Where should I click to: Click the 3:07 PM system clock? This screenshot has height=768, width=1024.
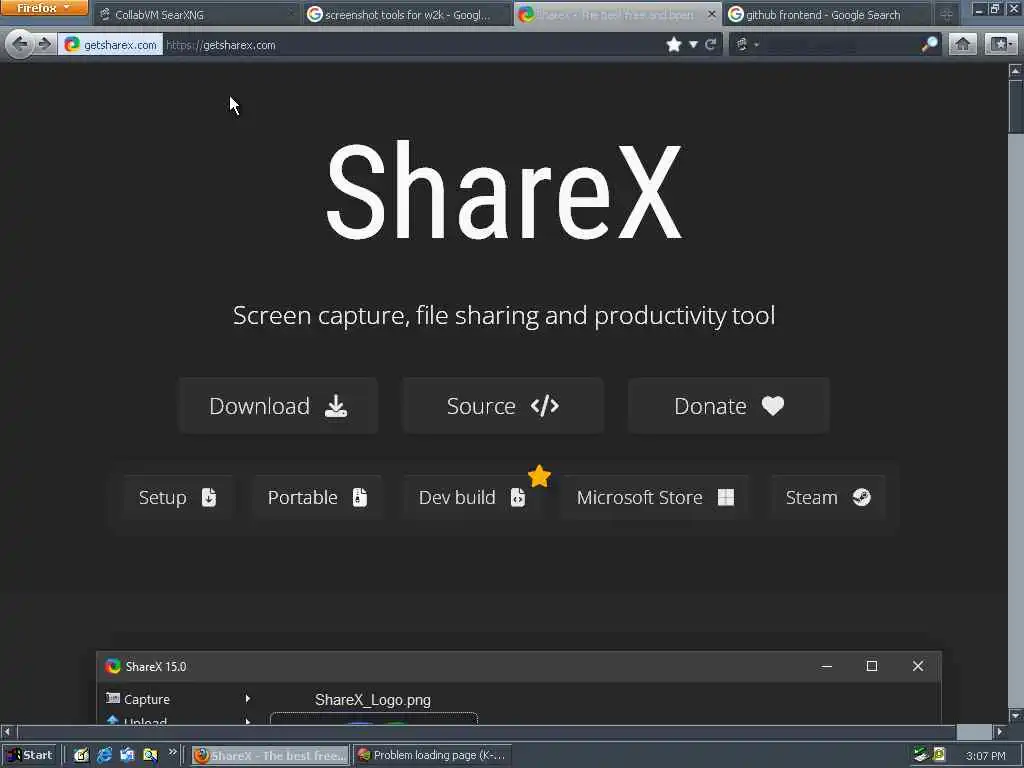(985, 756)
